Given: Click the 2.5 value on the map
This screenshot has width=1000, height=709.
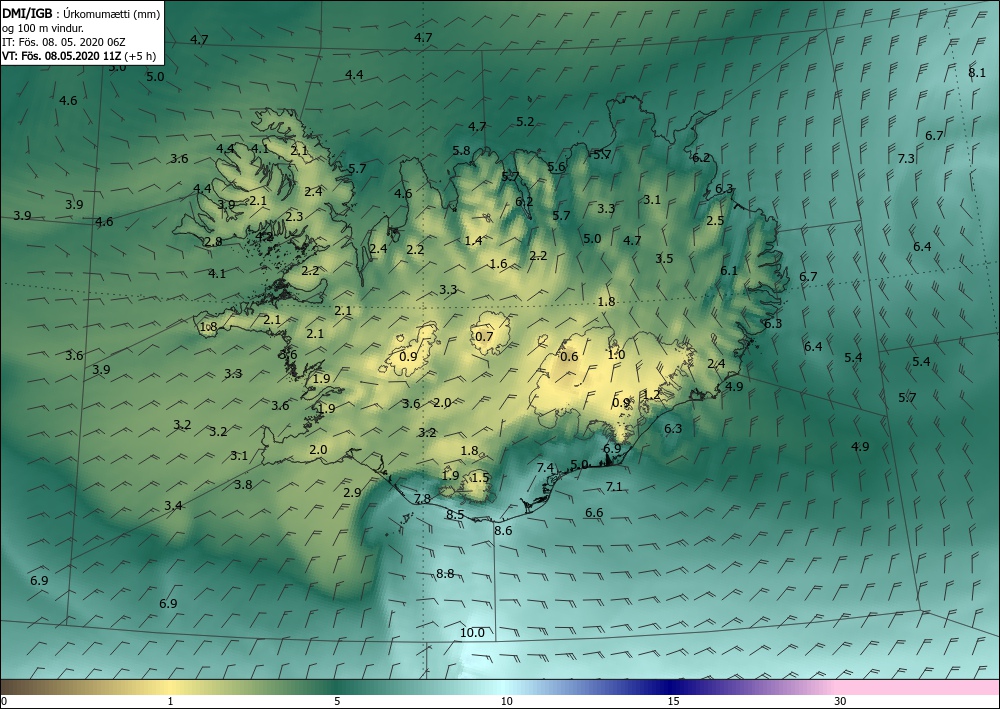Looking at the screenshot, I should 716,221.
